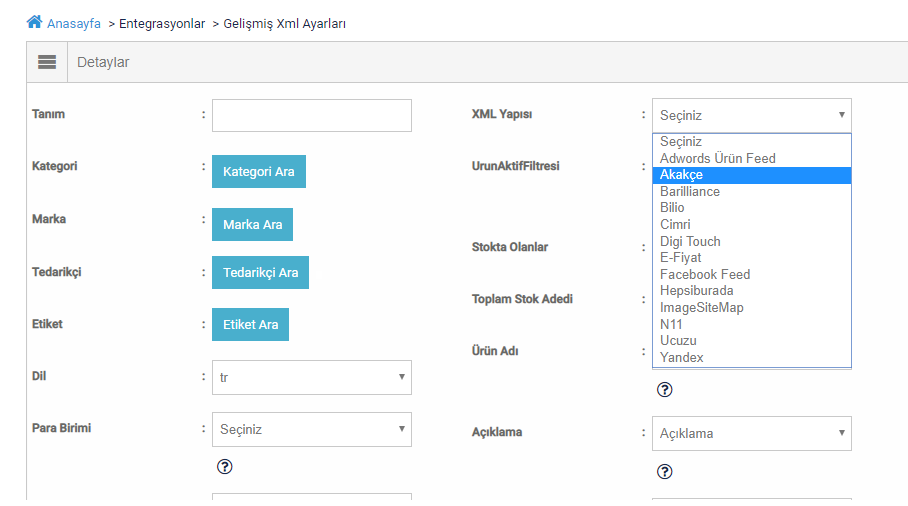Viewport: 908px width, 506px height.
Task: Open the XML Yapısı dropdown
Action: 752,115
